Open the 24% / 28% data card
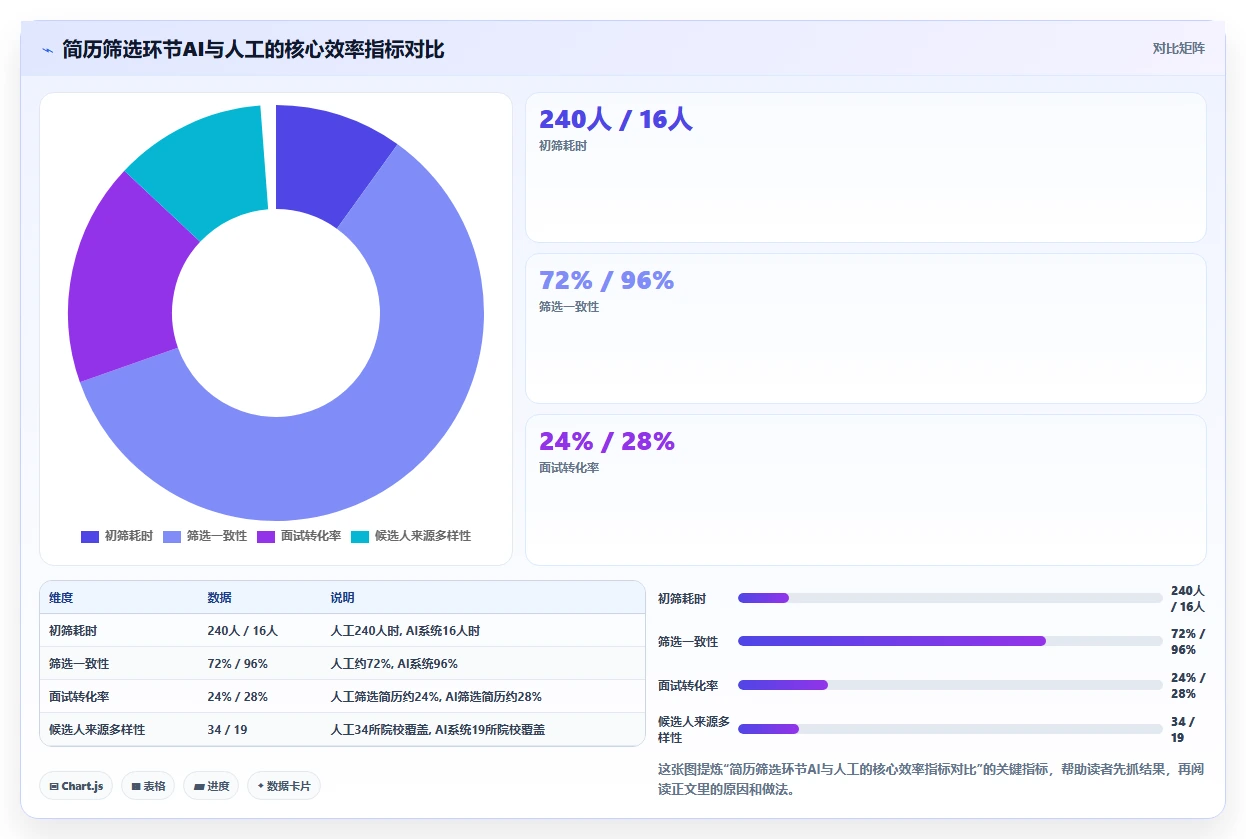 (866, 490)
